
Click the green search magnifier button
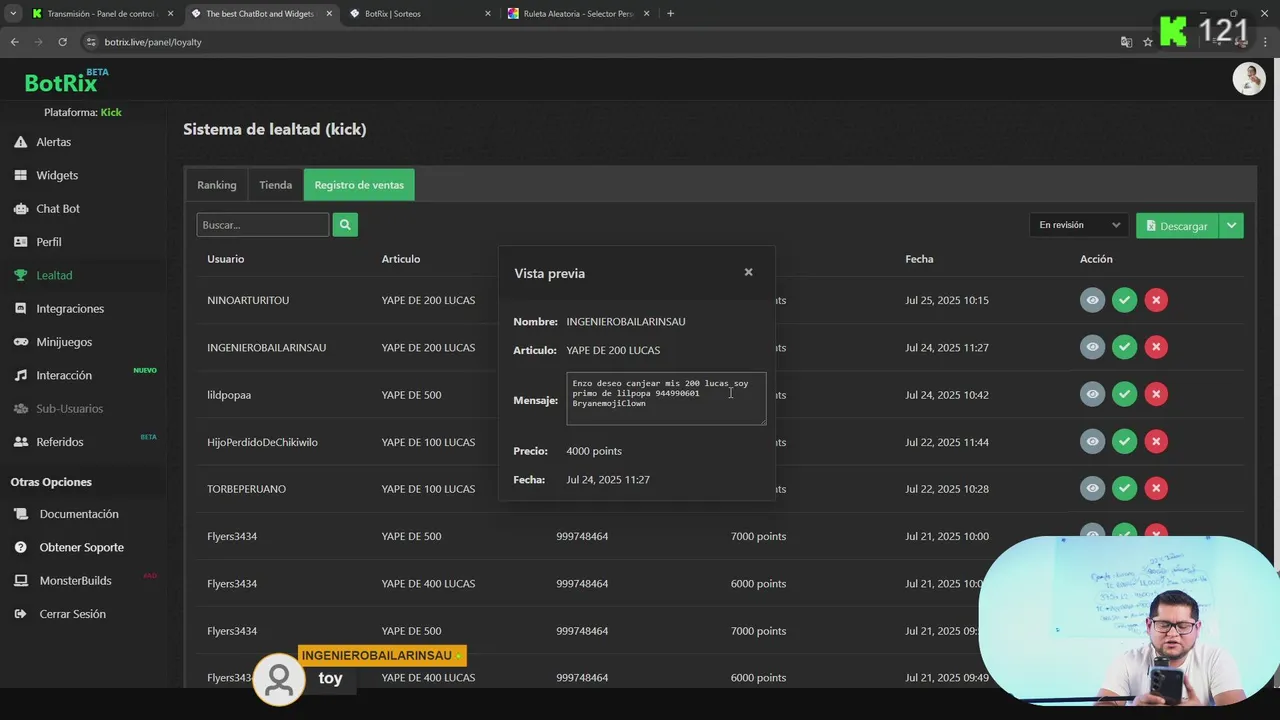click(345, 225)
